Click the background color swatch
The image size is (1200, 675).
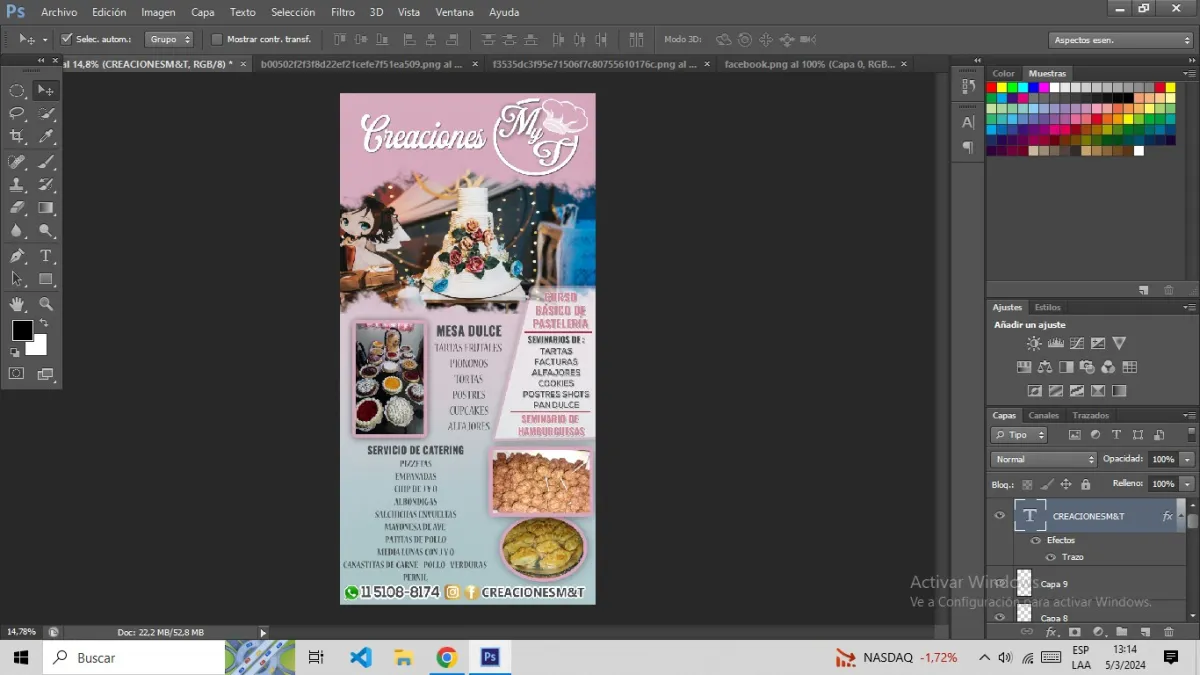pos(38,346)
